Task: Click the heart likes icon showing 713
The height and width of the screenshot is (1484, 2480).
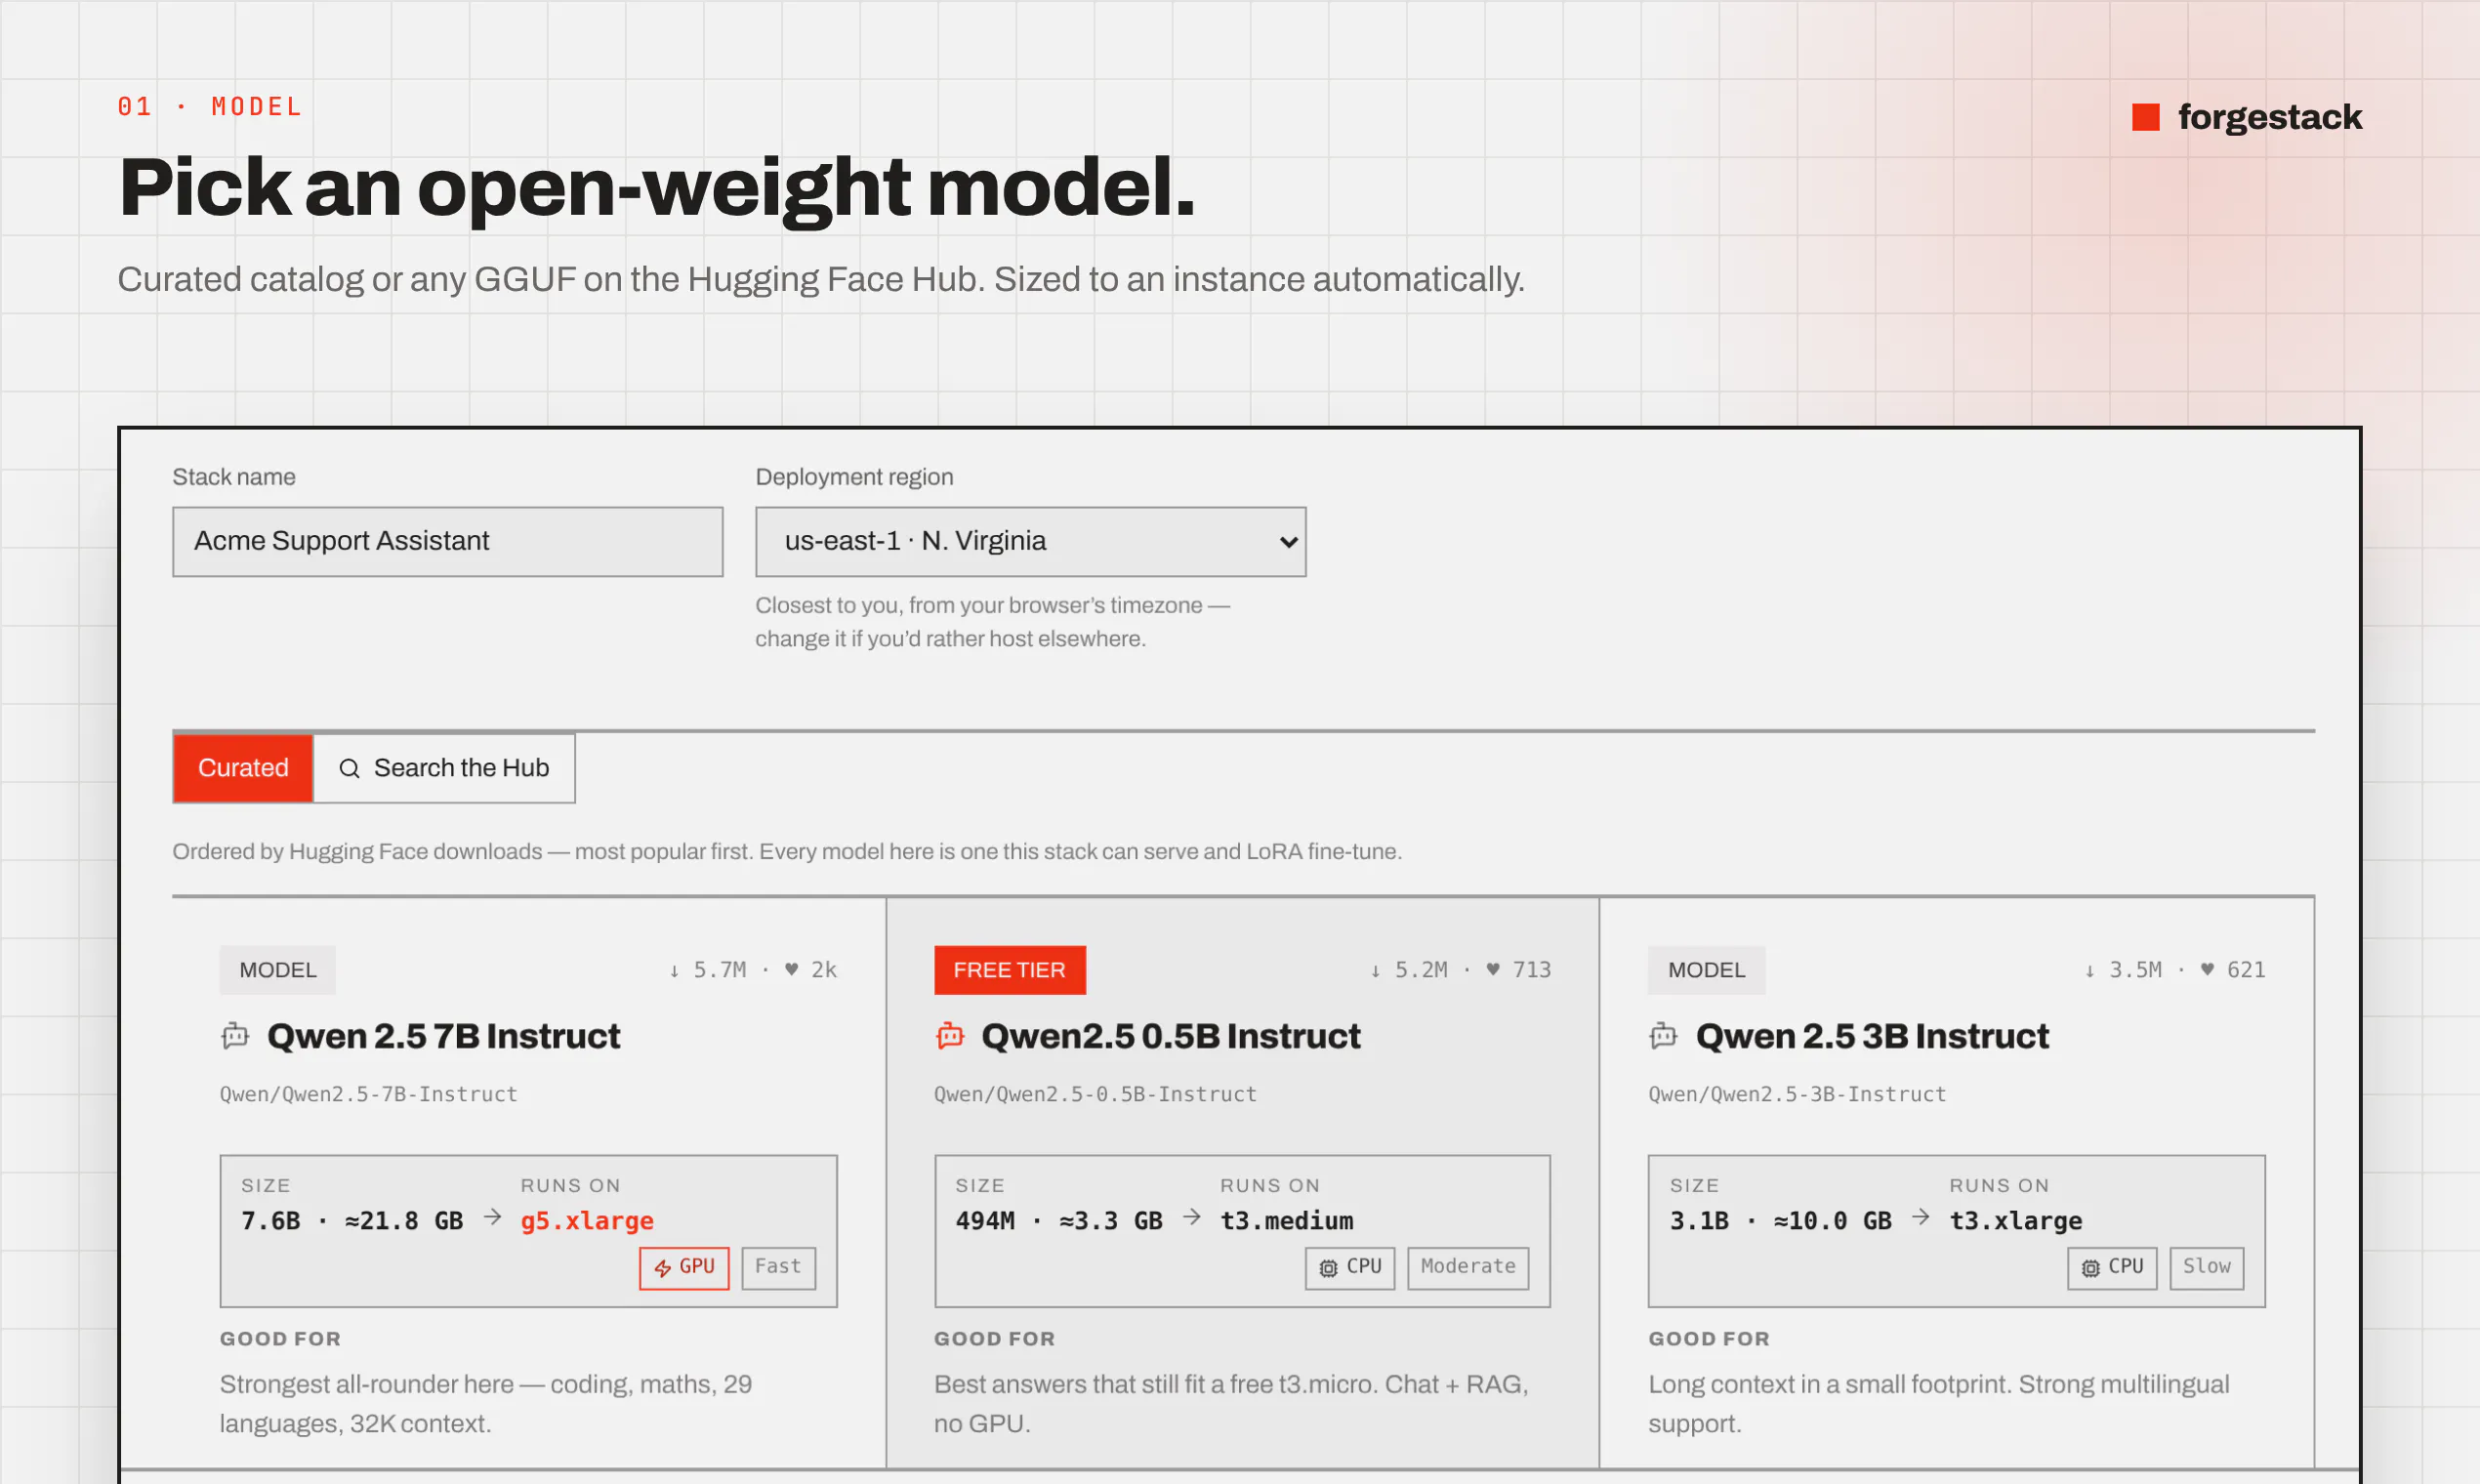Action: (x=1493, y=969)
